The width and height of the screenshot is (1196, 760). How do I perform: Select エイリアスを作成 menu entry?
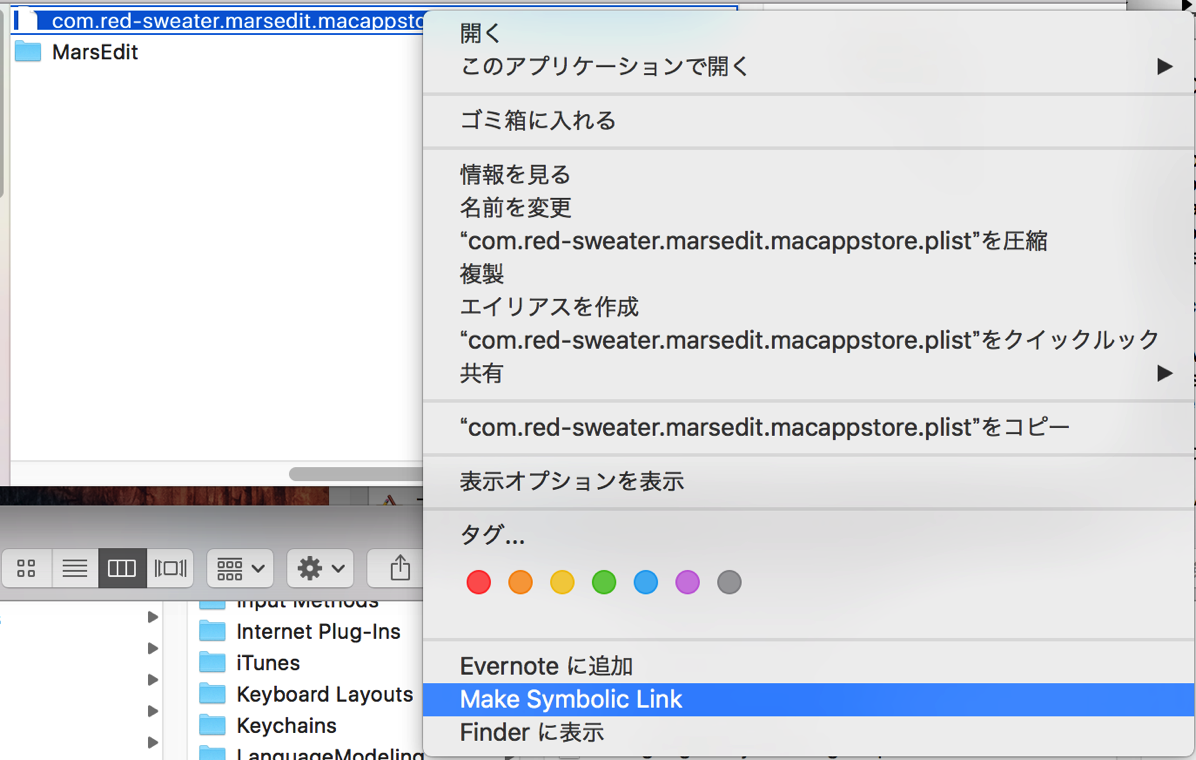tap(809, 307)
